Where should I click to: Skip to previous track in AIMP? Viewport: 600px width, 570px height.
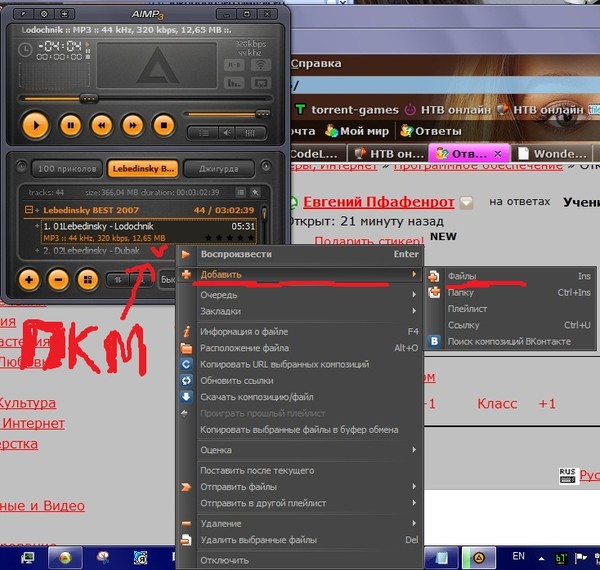(101, 125)
